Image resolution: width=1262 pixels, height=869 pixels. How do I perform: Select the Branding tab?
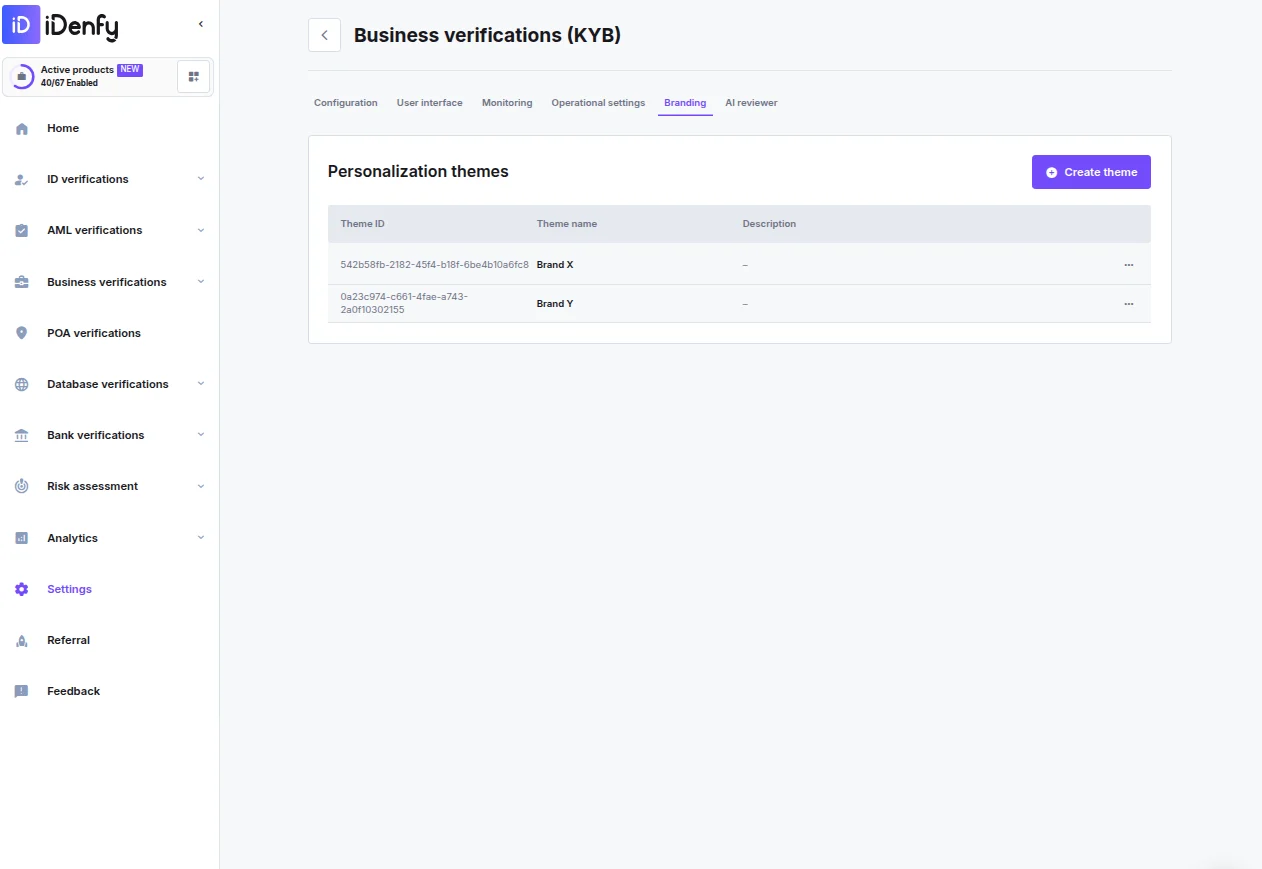point(685,103)
